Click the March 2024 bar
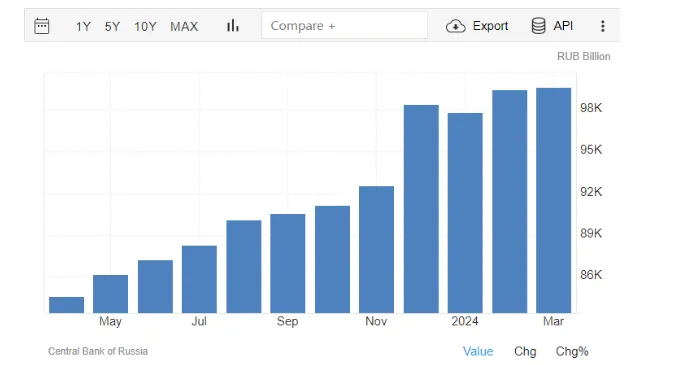The height and width of the screenshot is (365, 676). [x=554, y=200]
